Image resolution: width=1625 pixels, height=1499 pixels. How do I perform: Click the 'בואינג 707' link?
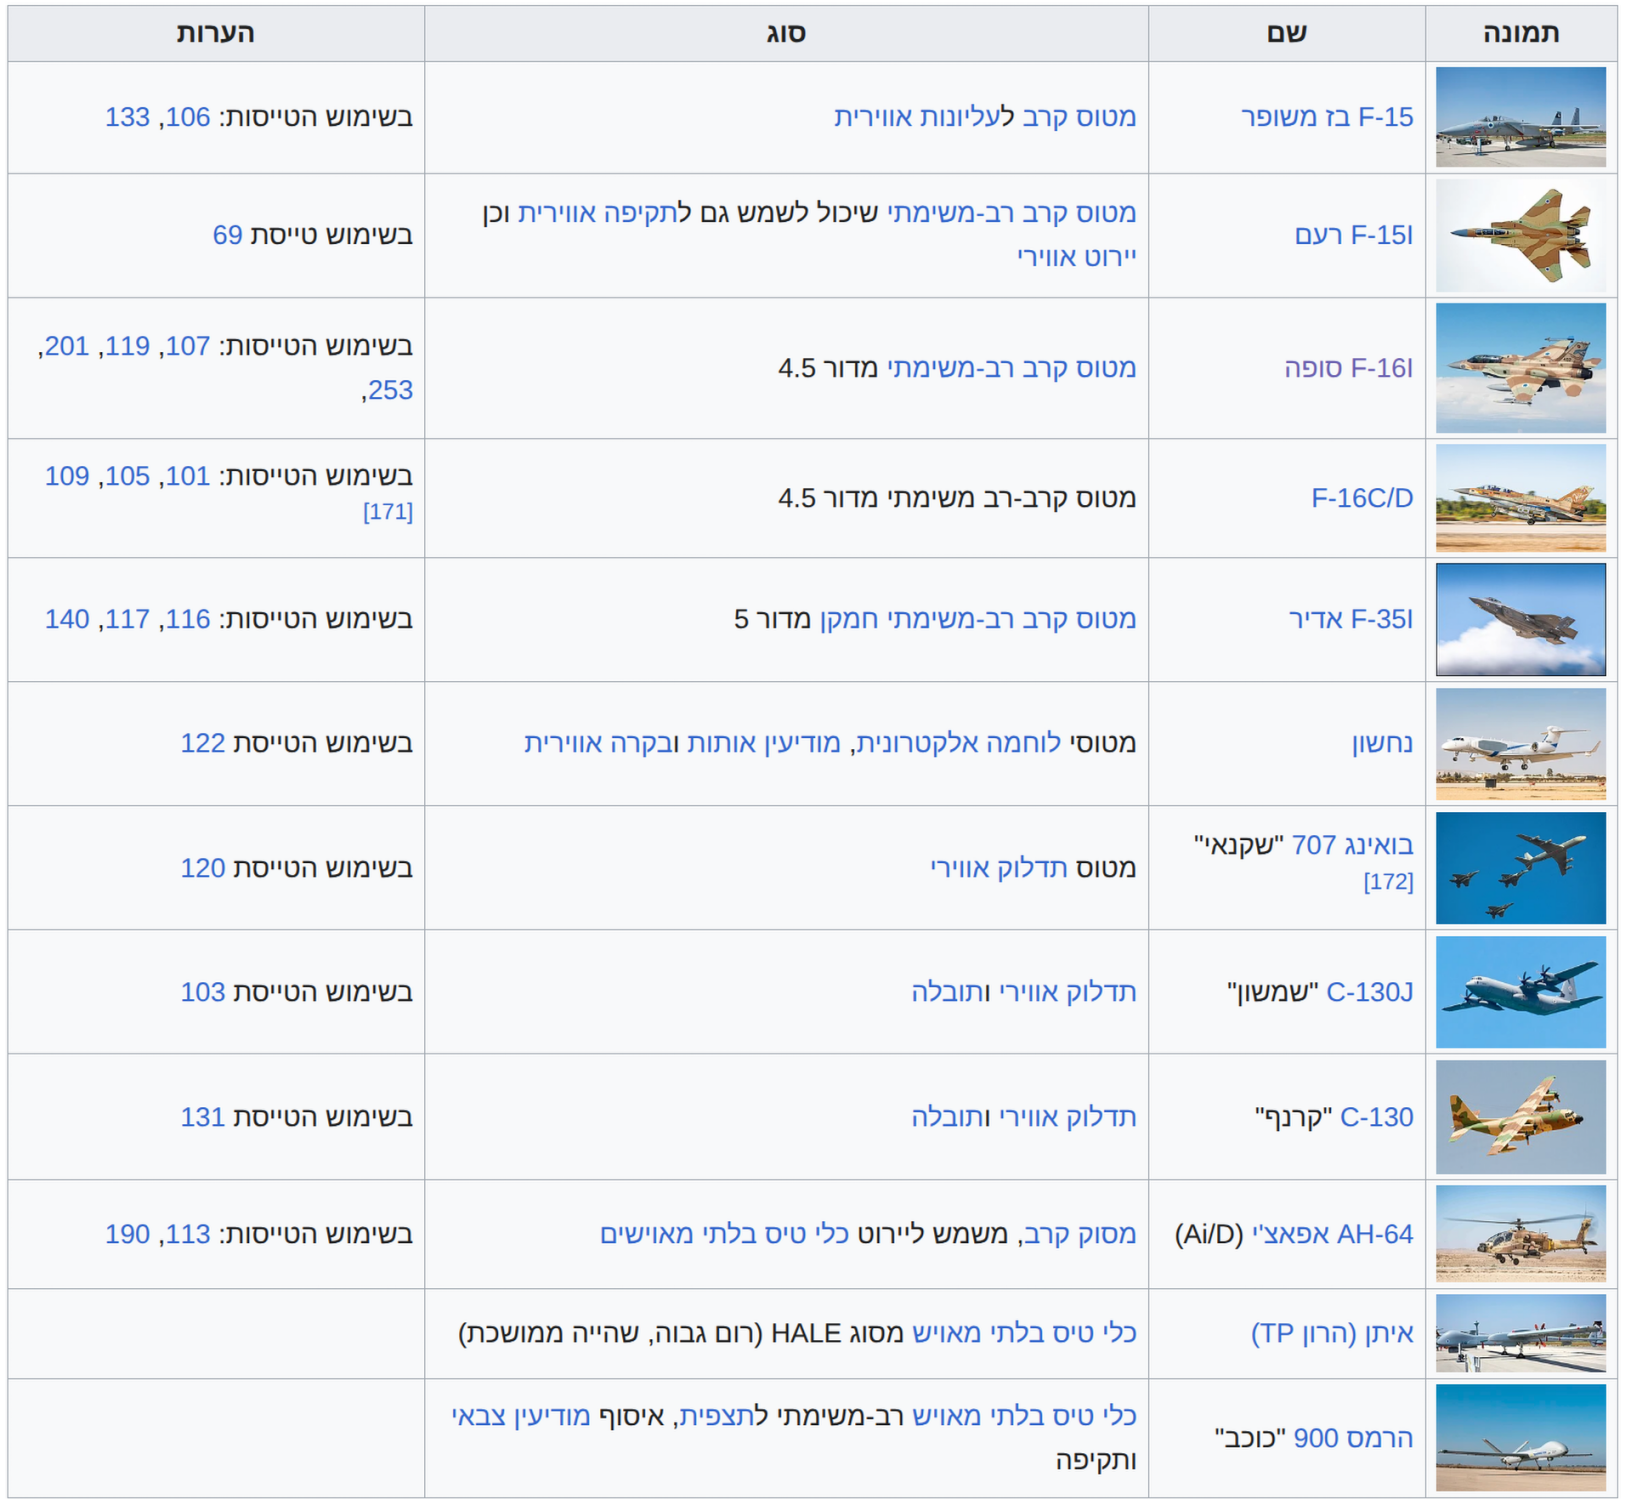coord(1353,845)
